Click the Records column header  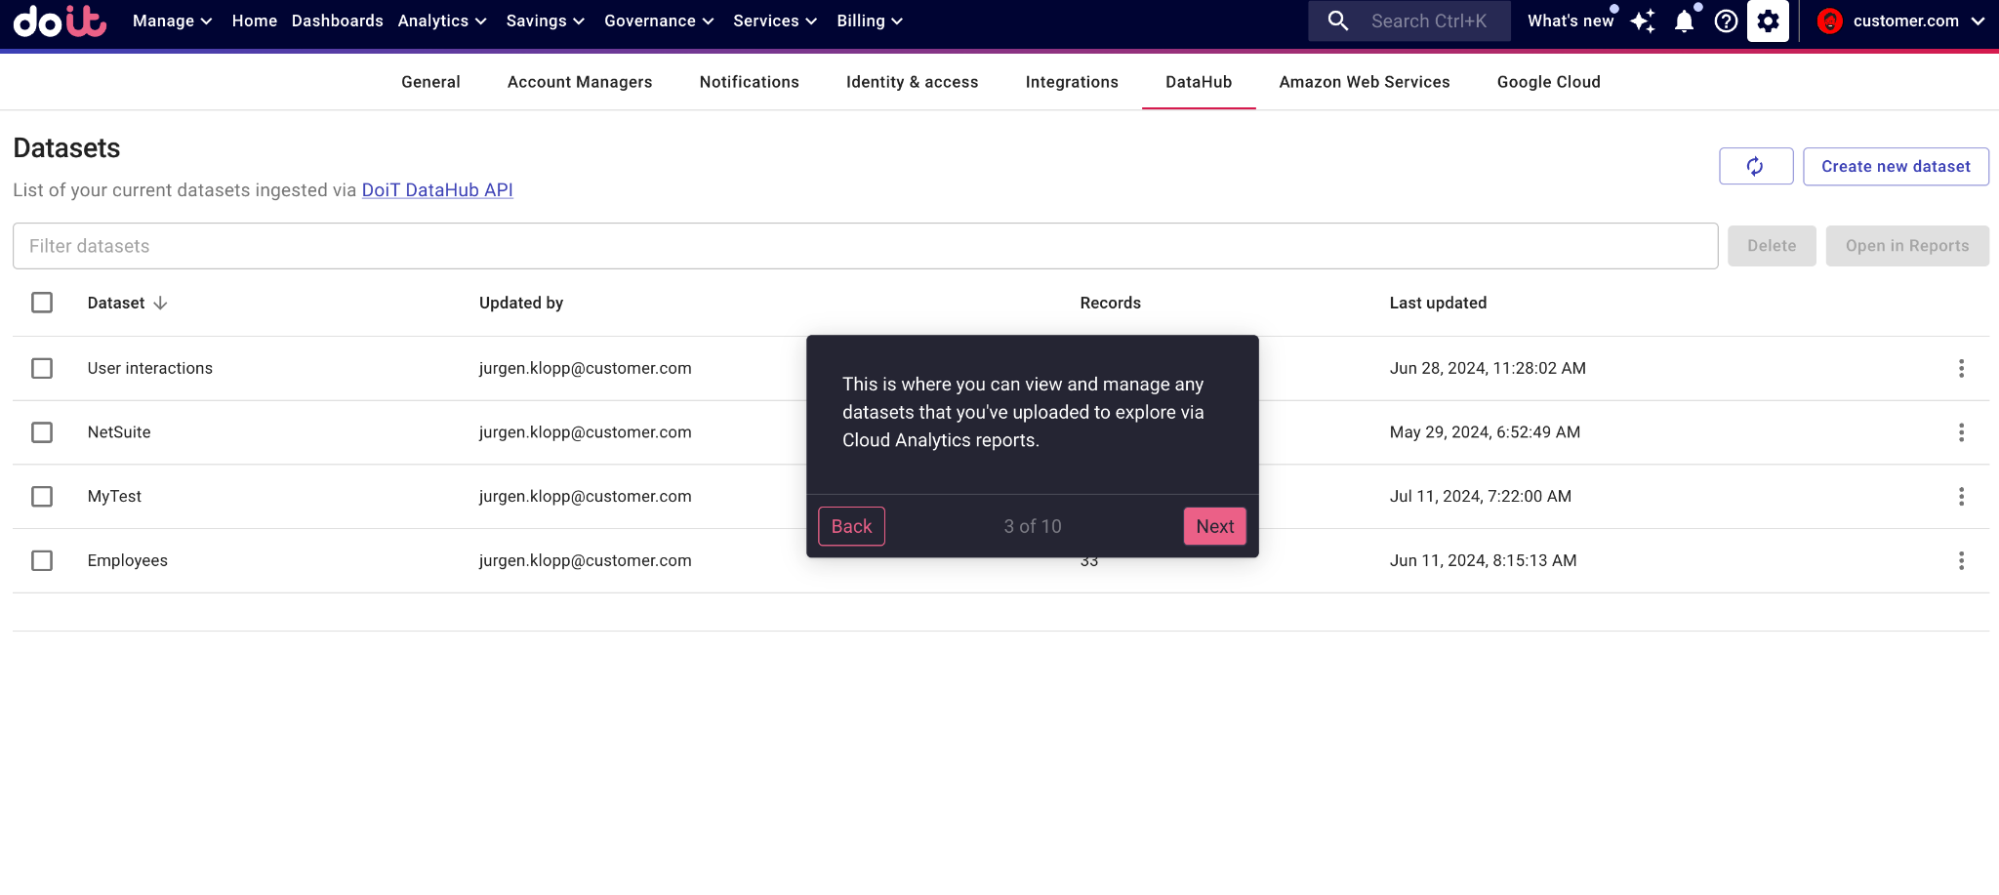pyautogui.click(x=1110, y=303)
